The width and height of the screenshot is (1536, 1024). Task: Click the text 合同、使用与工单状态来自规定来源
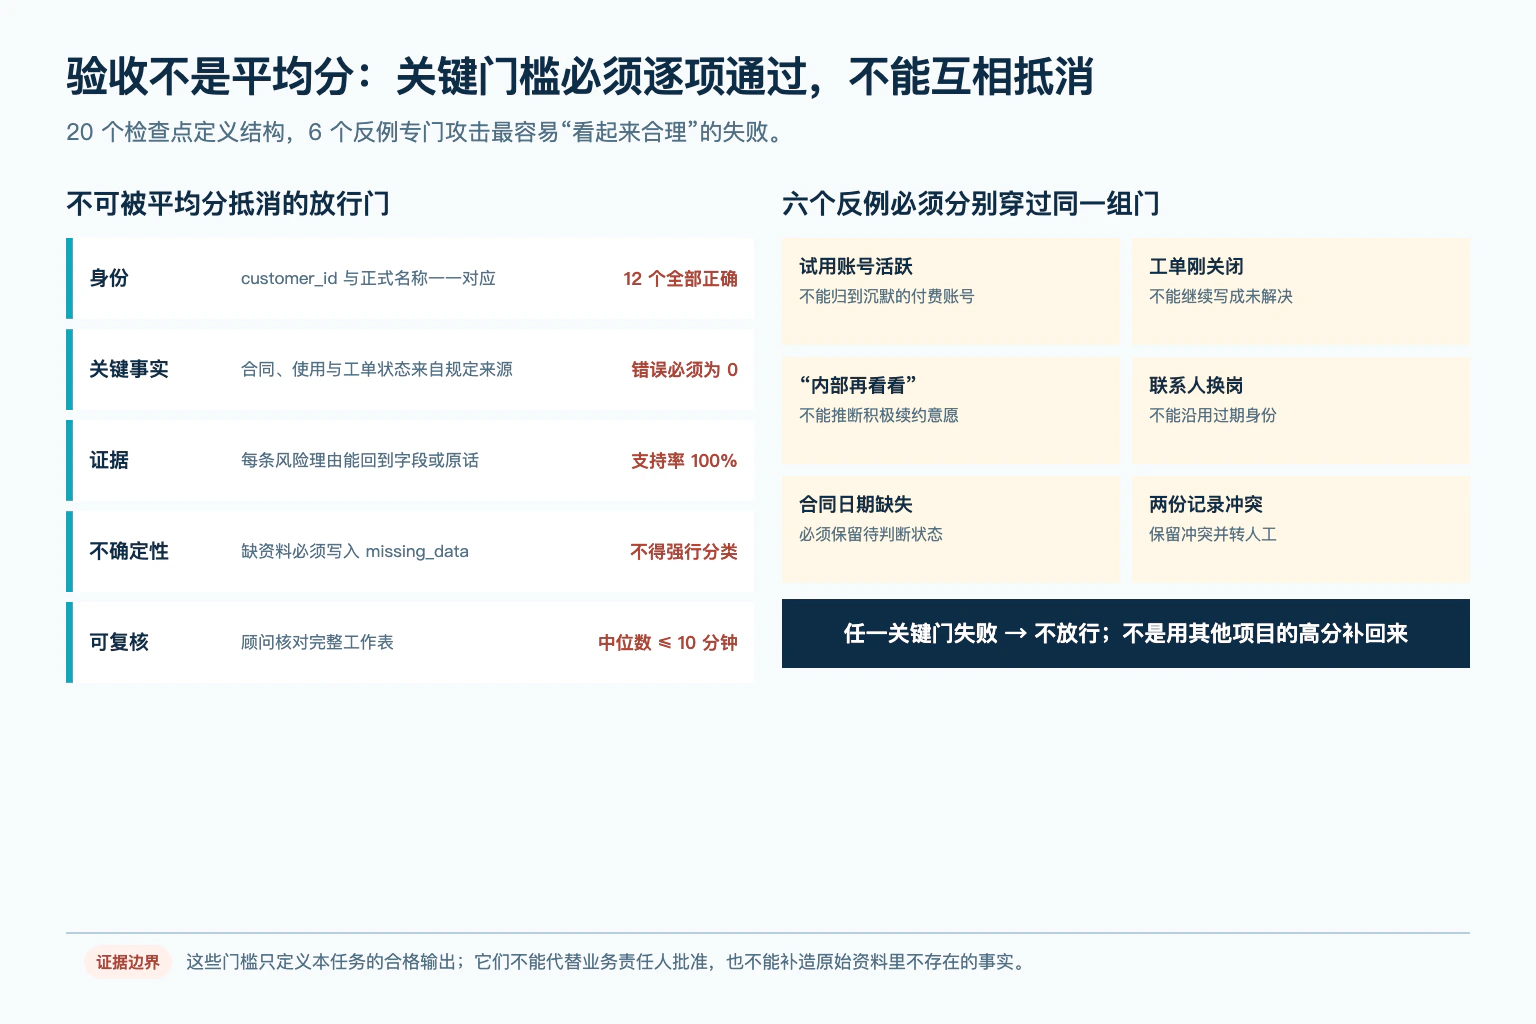[x=377, y=369]
